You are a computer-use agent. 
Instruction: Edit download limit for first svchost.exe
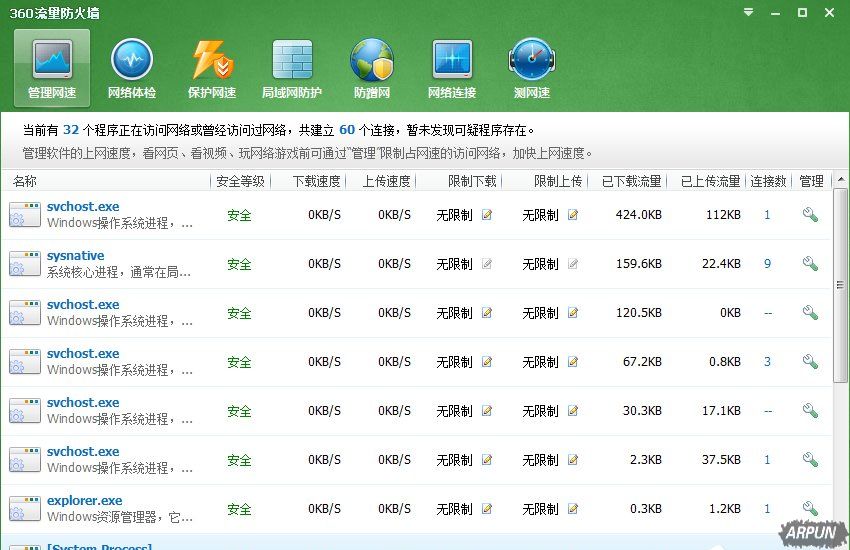point(487,215)
